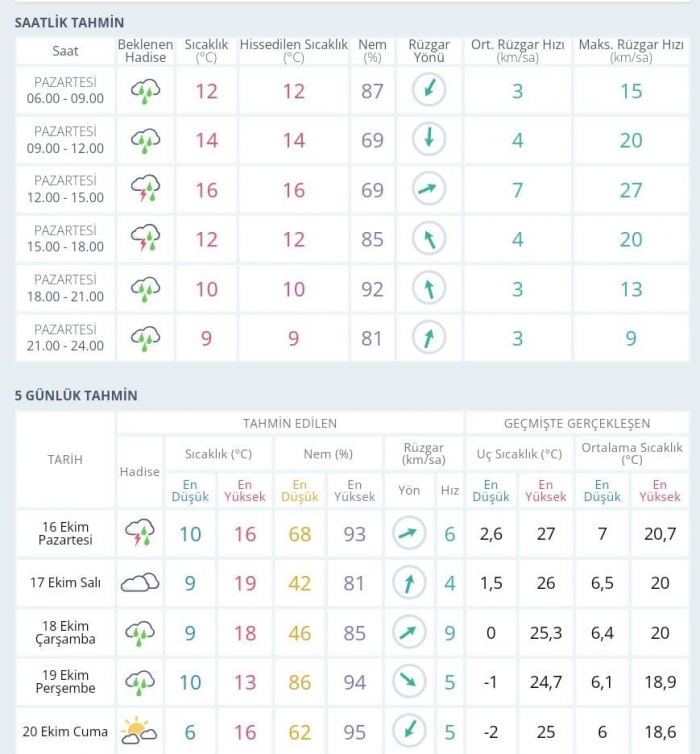Click the Beklenen Hadise column header

point(146,51)
